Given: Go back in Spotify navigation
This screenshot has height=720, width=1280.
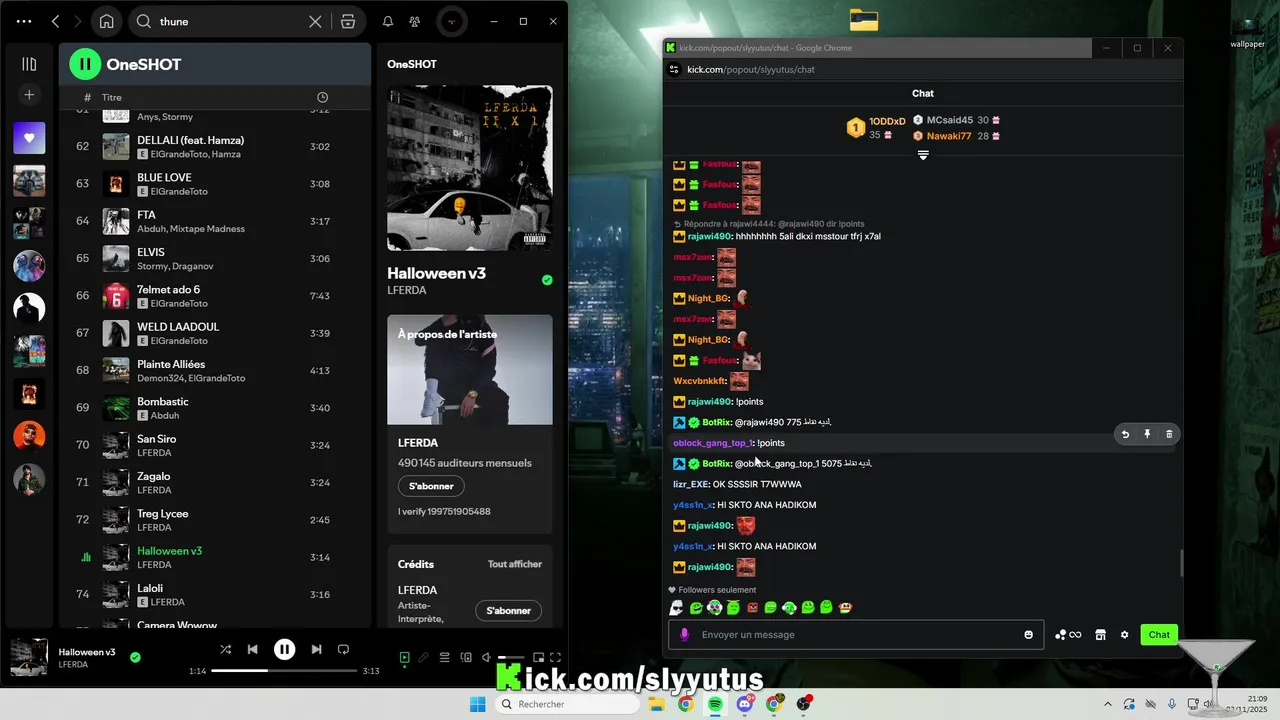Looking at the screenshot, I should (x=55, y=21).
